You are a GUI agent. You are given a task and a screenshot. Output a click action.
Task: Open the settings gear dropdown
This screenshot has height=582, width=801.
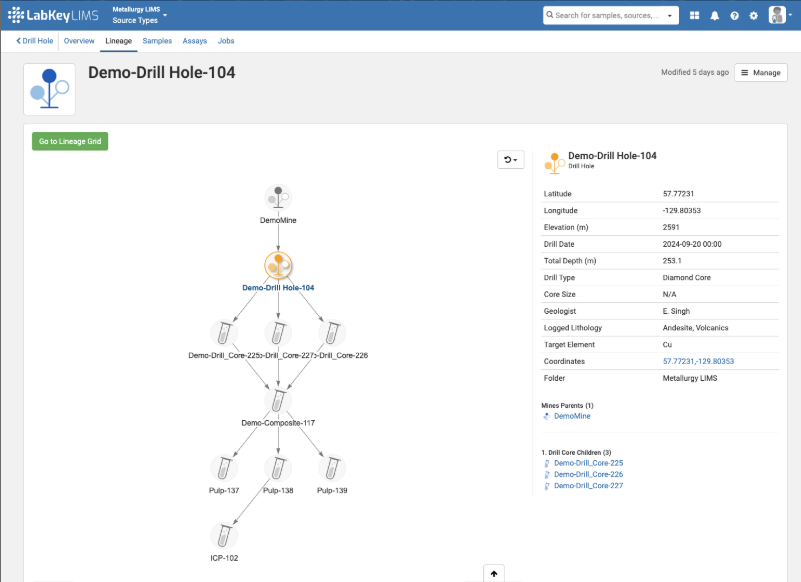(754, 16)
